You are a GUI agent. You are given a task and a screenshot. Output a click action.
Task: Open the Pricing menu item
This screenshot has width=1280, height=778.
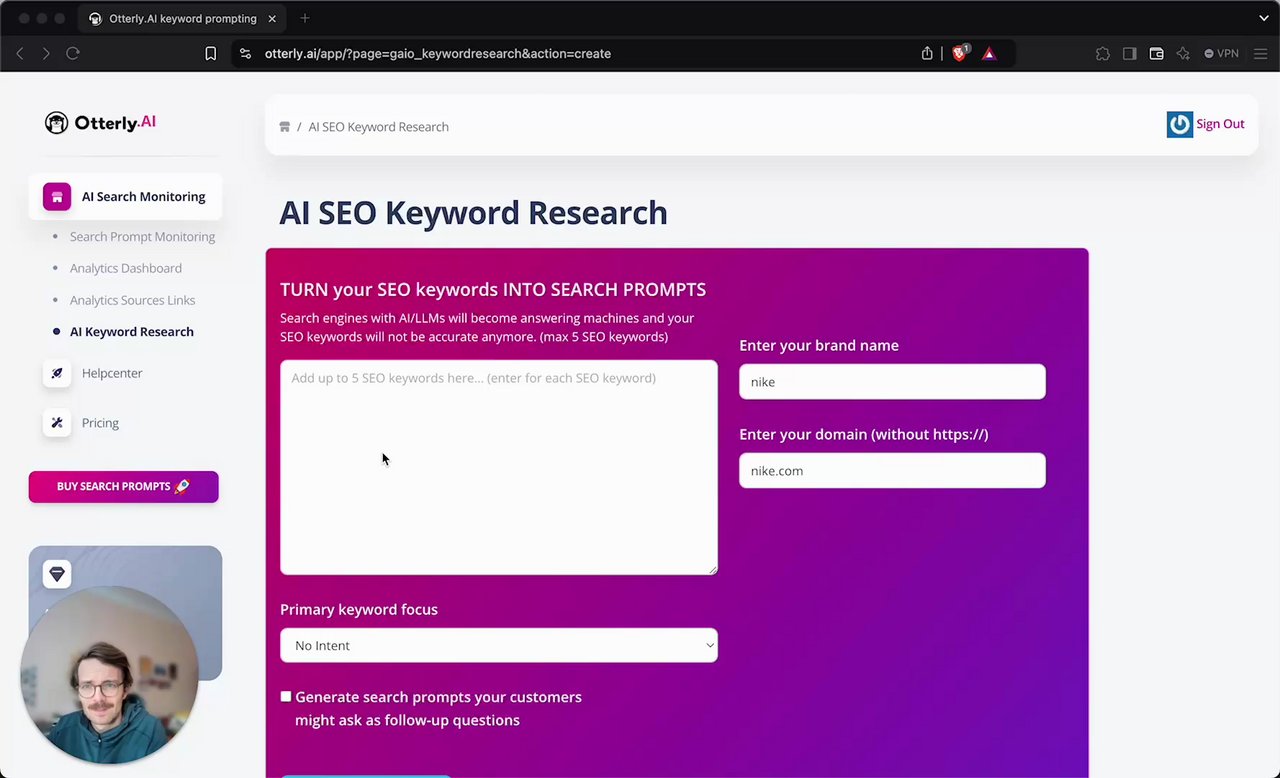tap(100, 423)
